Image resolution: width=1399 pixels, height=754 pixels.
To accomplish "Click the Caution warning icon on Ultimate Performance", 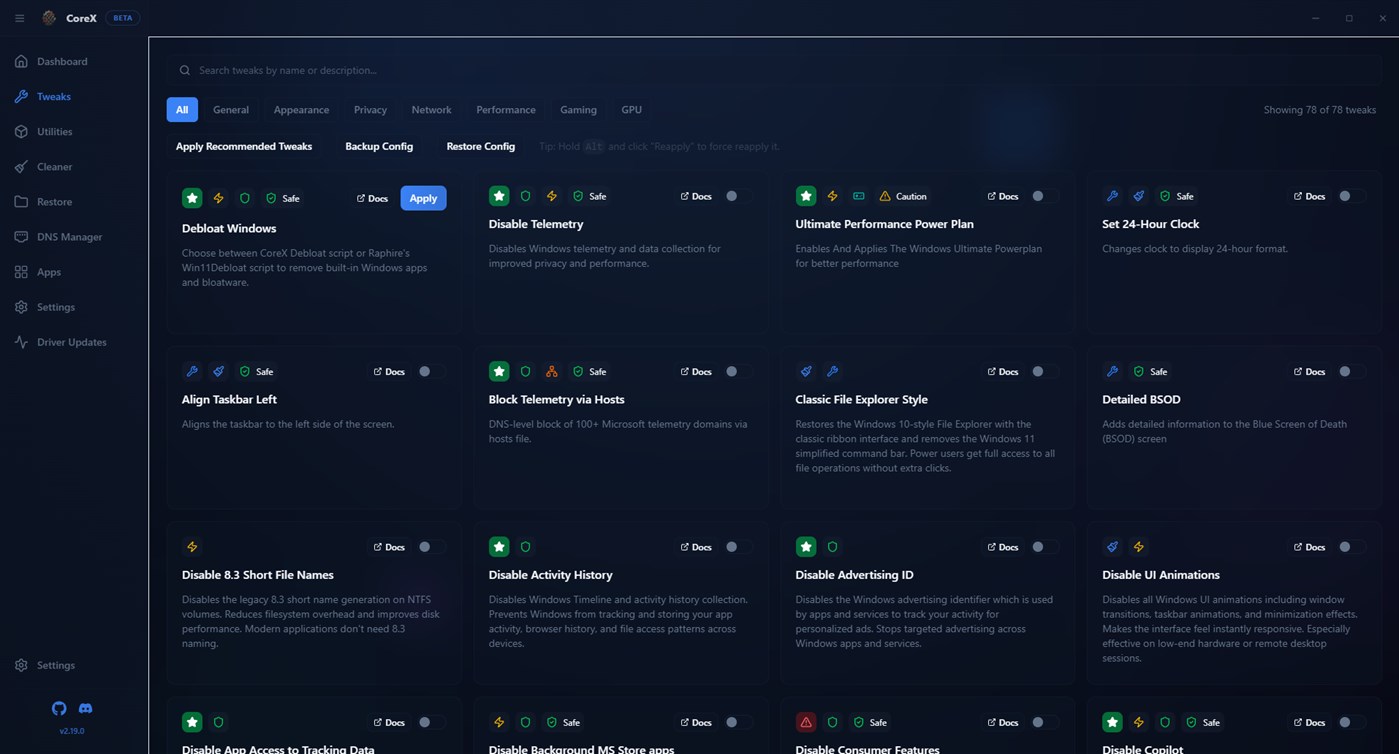I will [884, 196].
